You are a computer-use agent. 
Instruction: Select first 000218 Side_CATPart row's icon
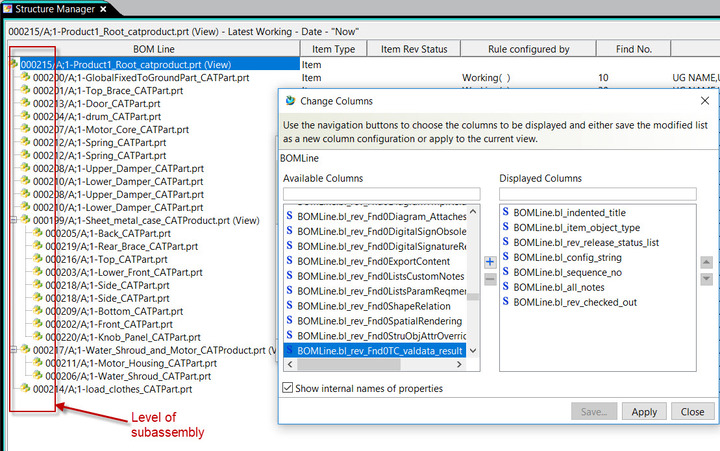point(38,284)
